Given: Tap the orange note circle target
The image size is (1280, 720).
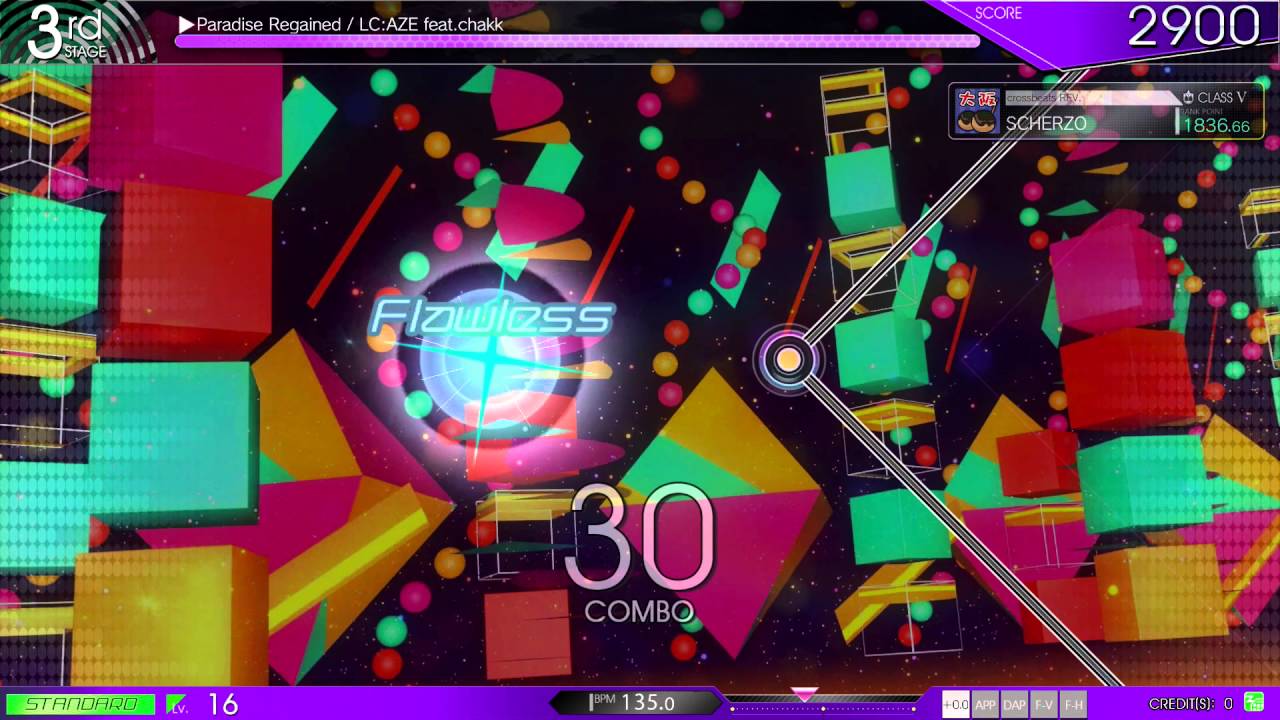Looking at the screenshot, I should [x=789, y=360].
